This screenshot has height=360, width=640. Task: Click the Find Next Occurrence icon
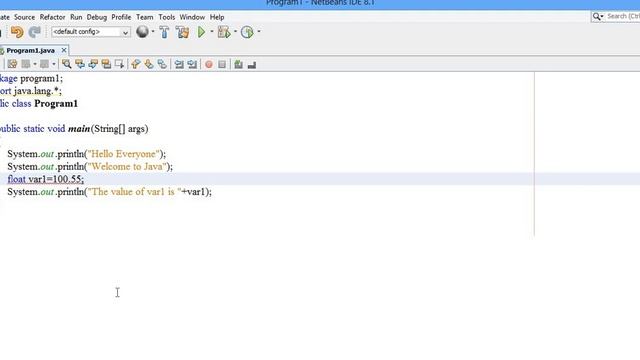(x=93, y=64)
